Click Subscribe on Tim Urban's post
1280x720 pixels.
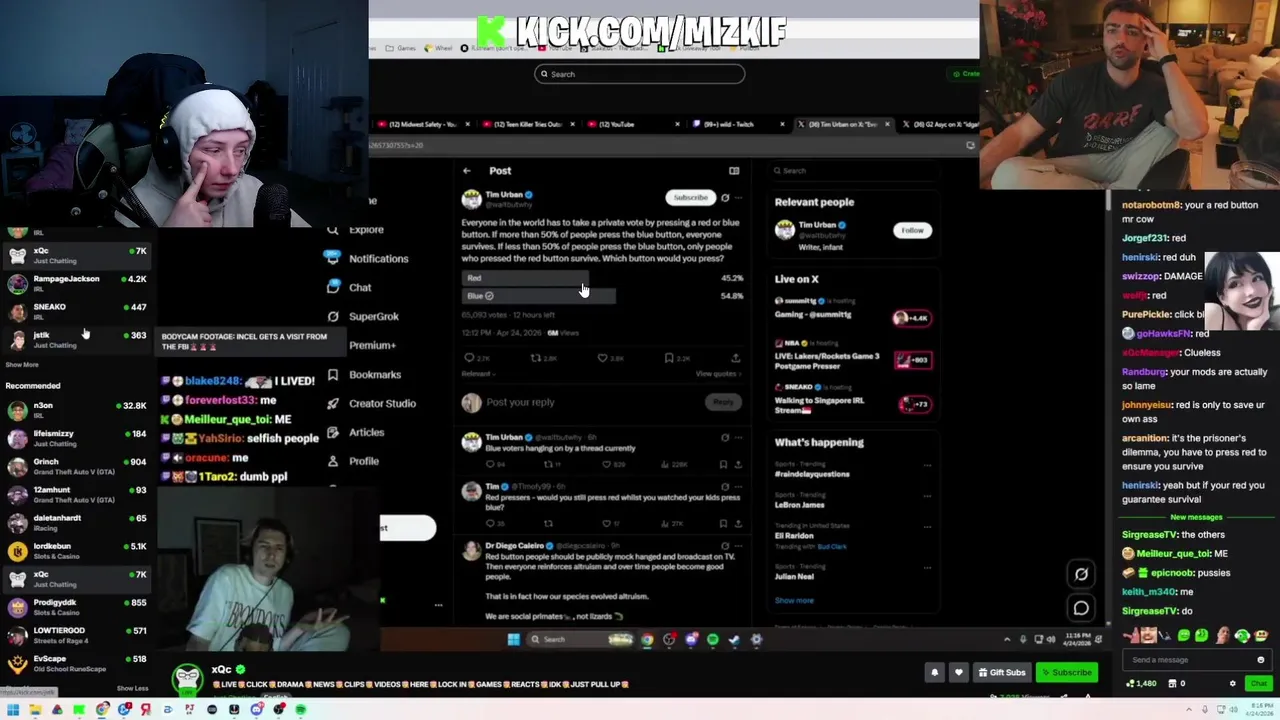point(690,198)
